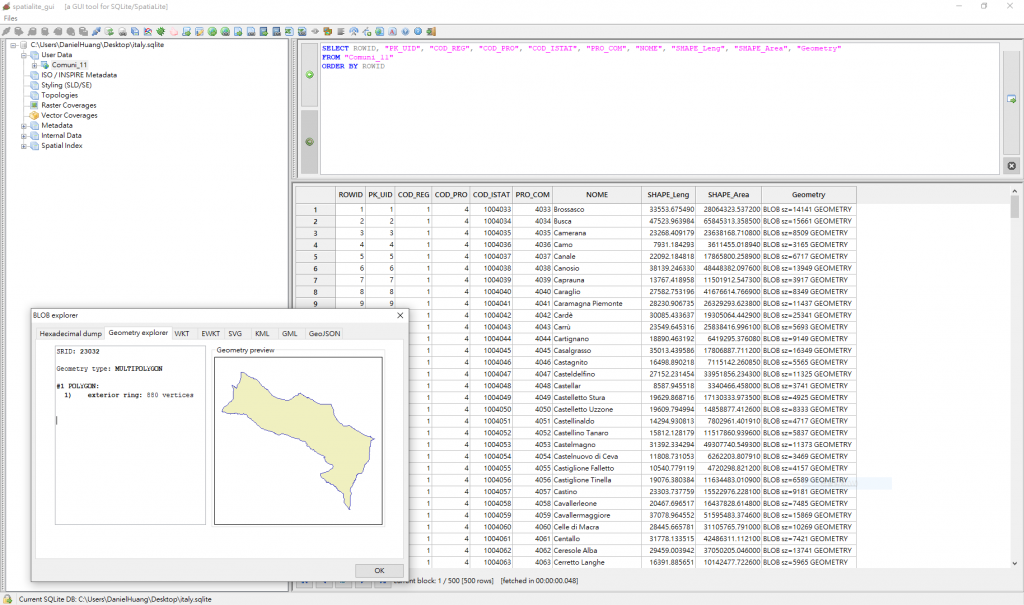The height and width of the screenshot is (605, 1024).
Task: Click the geometry preview polygon image
Action: pyautogui.click(x=298, y=440)
